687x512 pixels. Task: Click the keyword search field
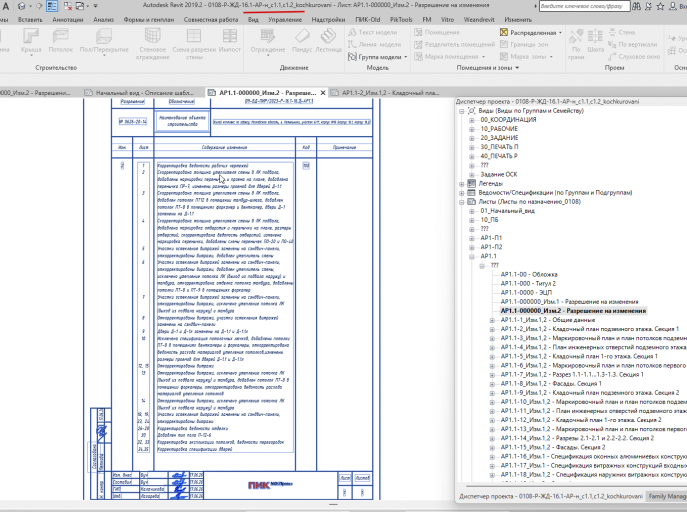pyautogui.click(x=584, y=6)
